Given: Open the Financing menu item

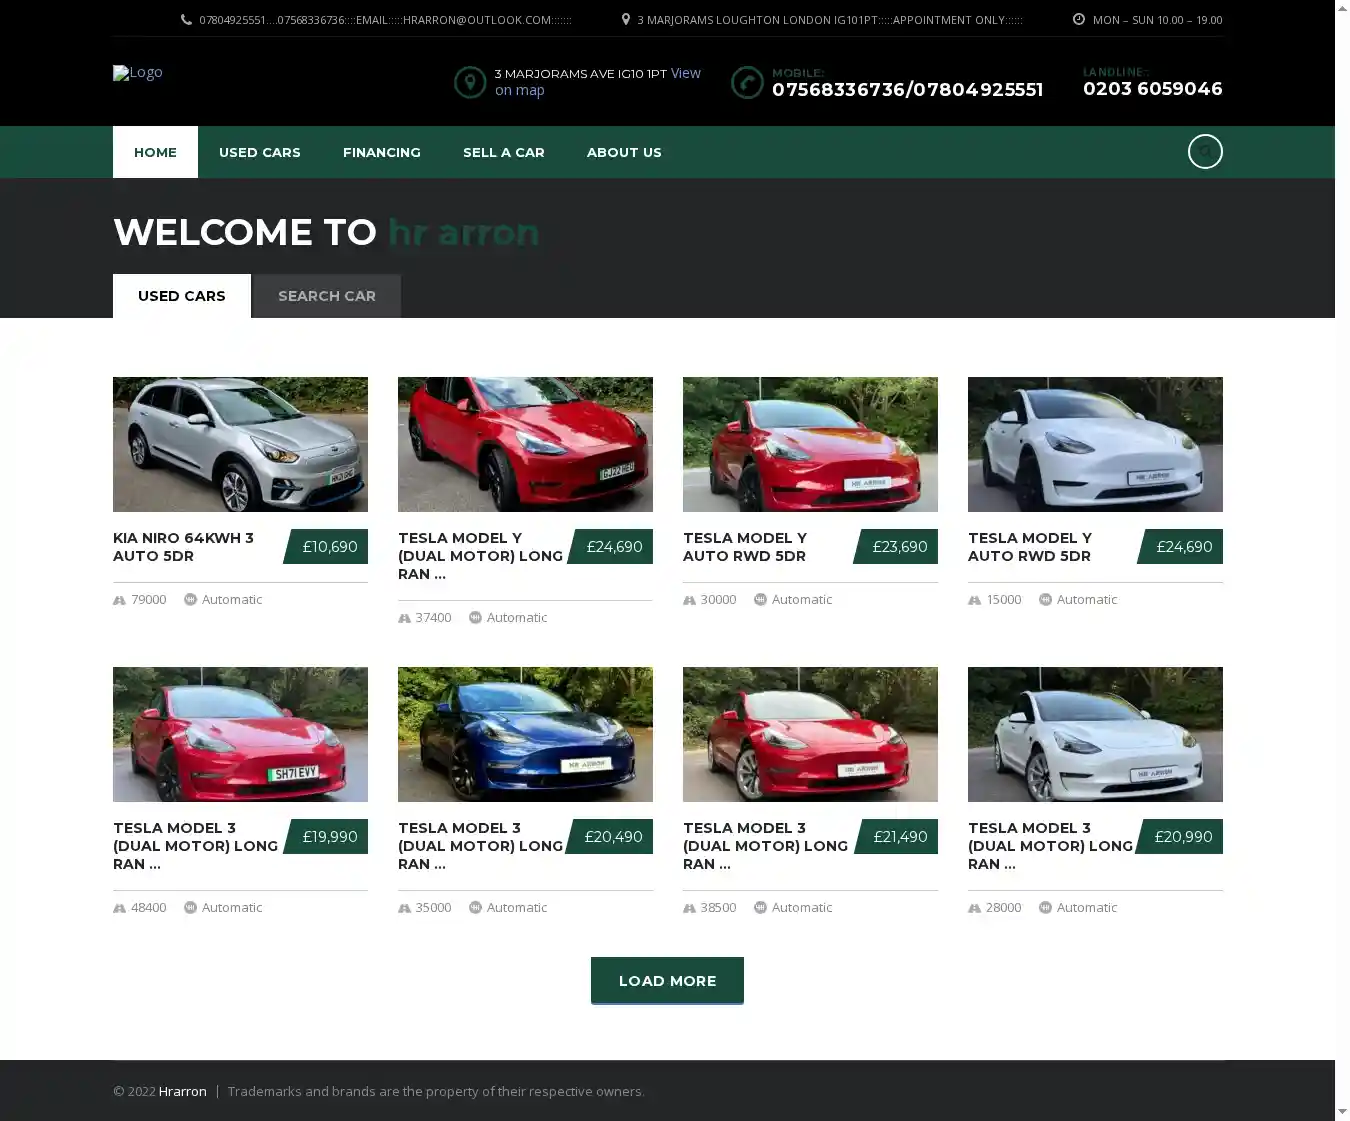Looking at the screenshot, I should pyautogui.click(x=381, y=152).
